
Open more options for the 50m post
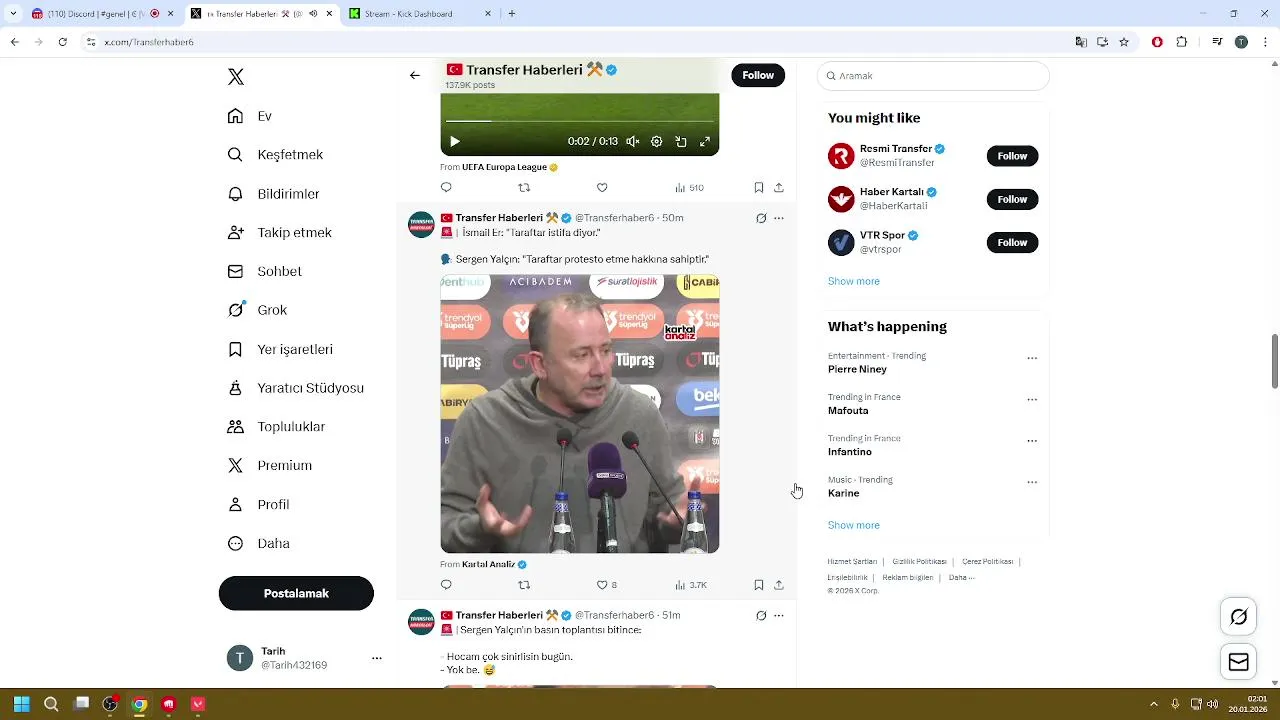tap(779, 218)
